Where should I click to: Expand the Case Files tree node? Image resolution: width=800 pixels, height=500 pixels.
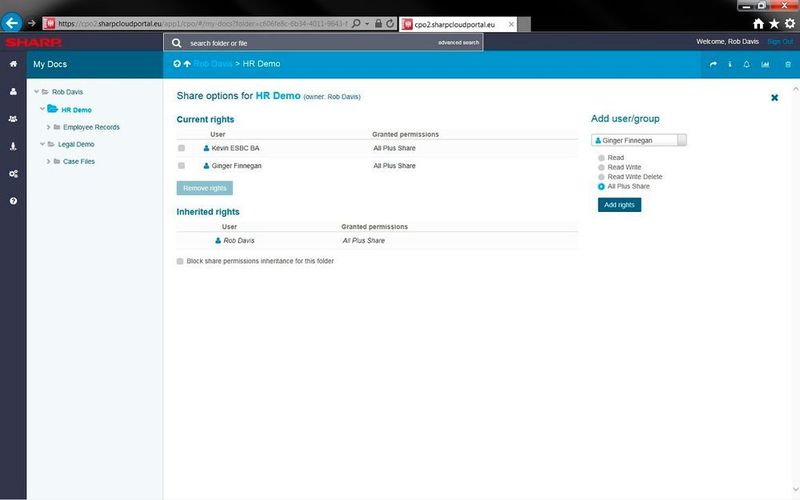[x=48, y=161]
